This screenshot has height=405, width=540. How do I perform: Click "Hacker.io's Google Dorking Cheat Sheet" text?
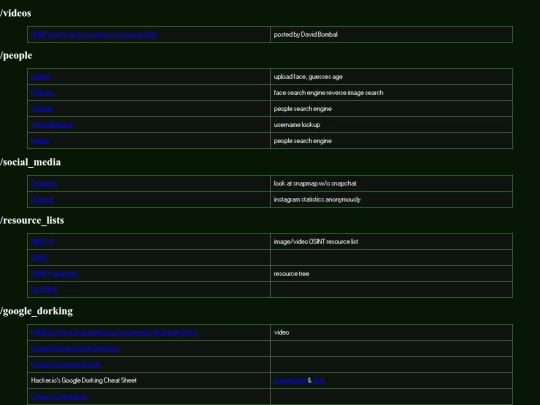pyautogui.click(x=84, y=381)
